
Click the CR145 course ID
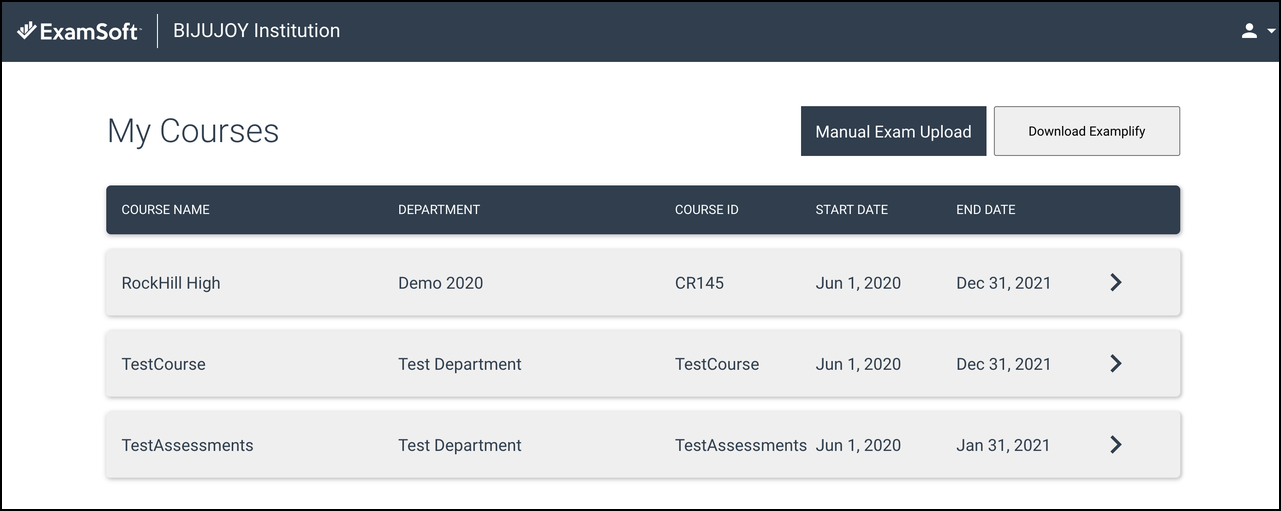pos(699,283)
